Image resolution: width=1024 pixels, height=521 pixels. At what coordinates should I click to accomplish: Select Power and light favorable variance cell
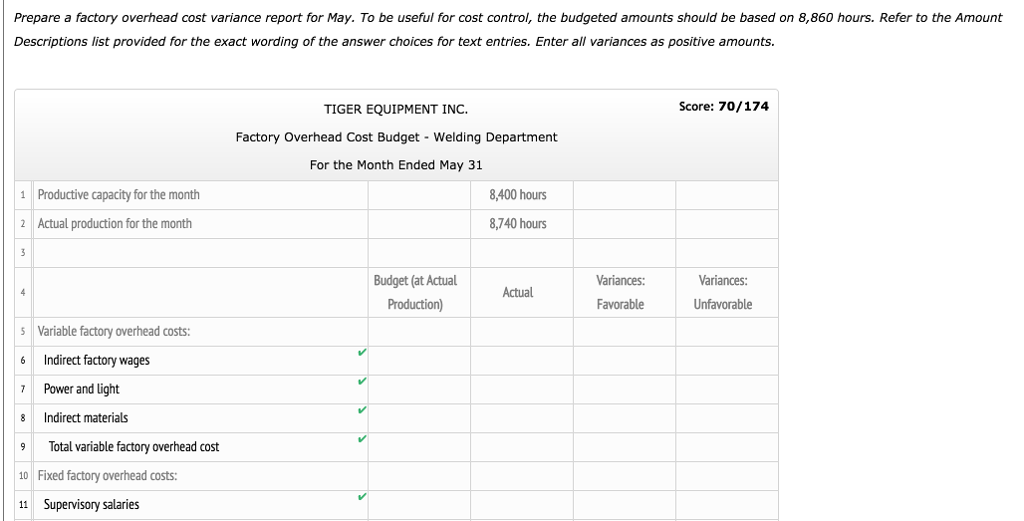pos(624,389)
